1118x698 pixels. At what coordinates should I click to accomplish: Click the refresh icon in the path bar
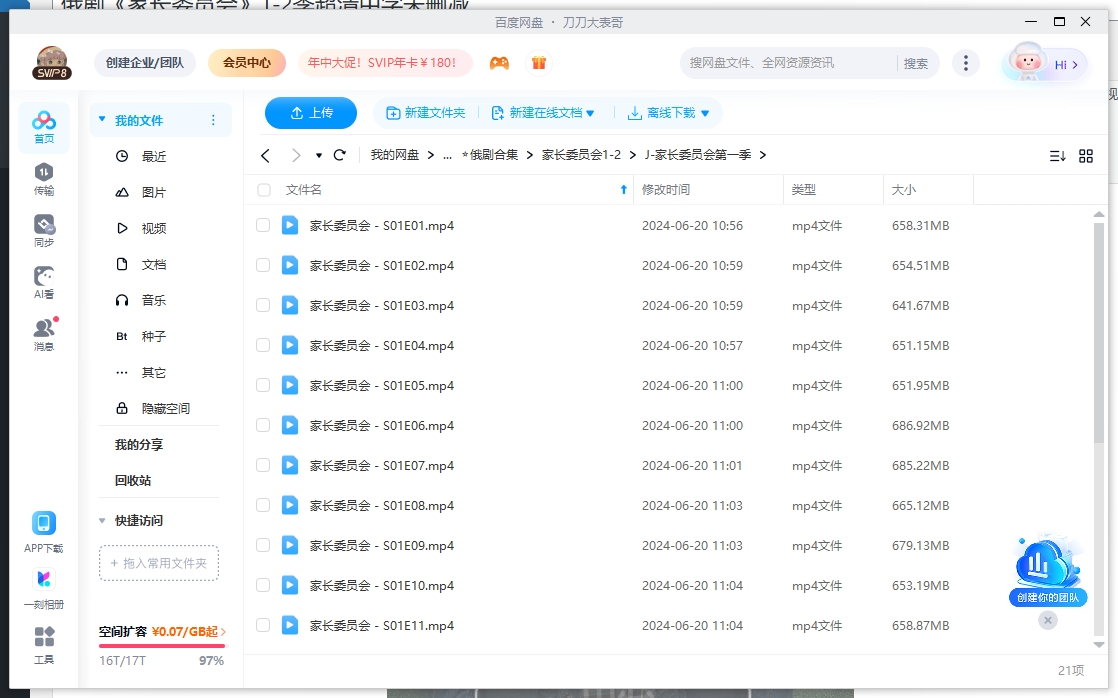tap(338, 155)
